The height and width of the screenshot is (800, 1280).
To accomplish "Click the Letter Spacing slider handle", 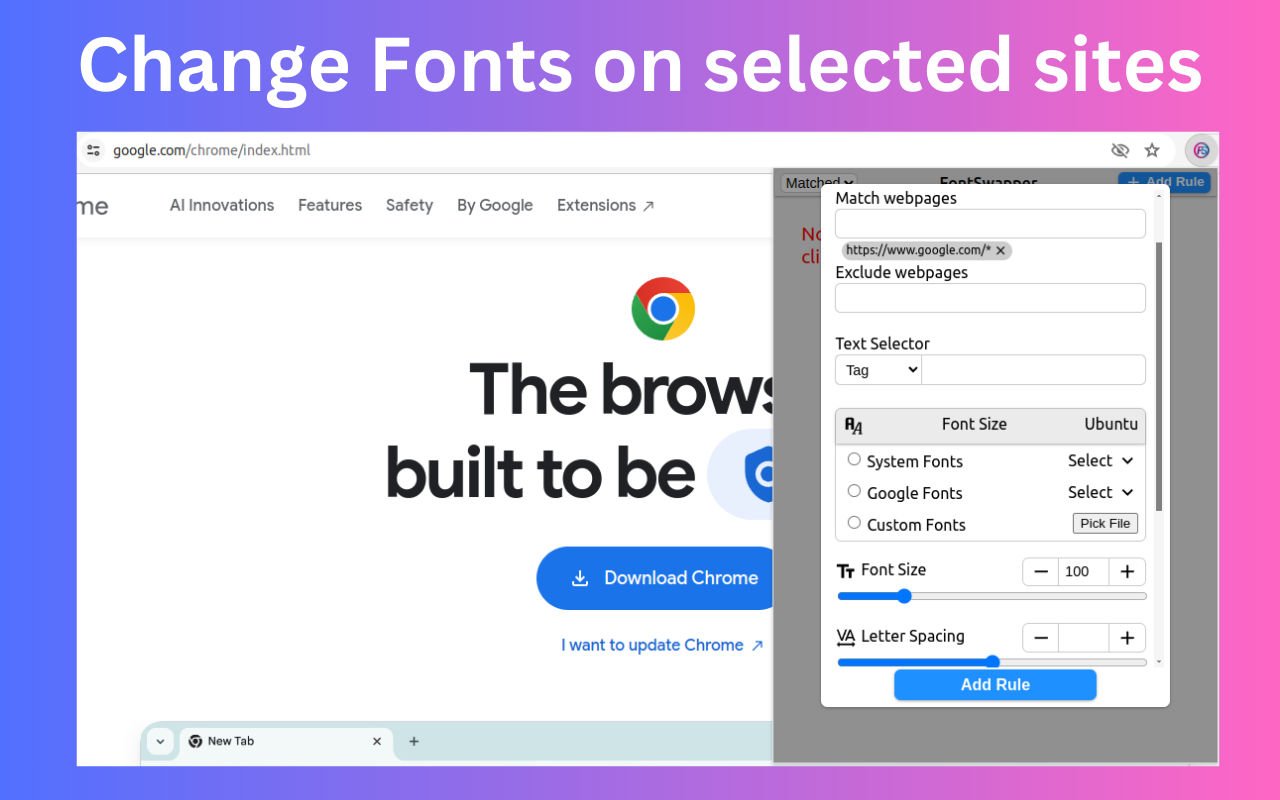I will tap(992, 661).
